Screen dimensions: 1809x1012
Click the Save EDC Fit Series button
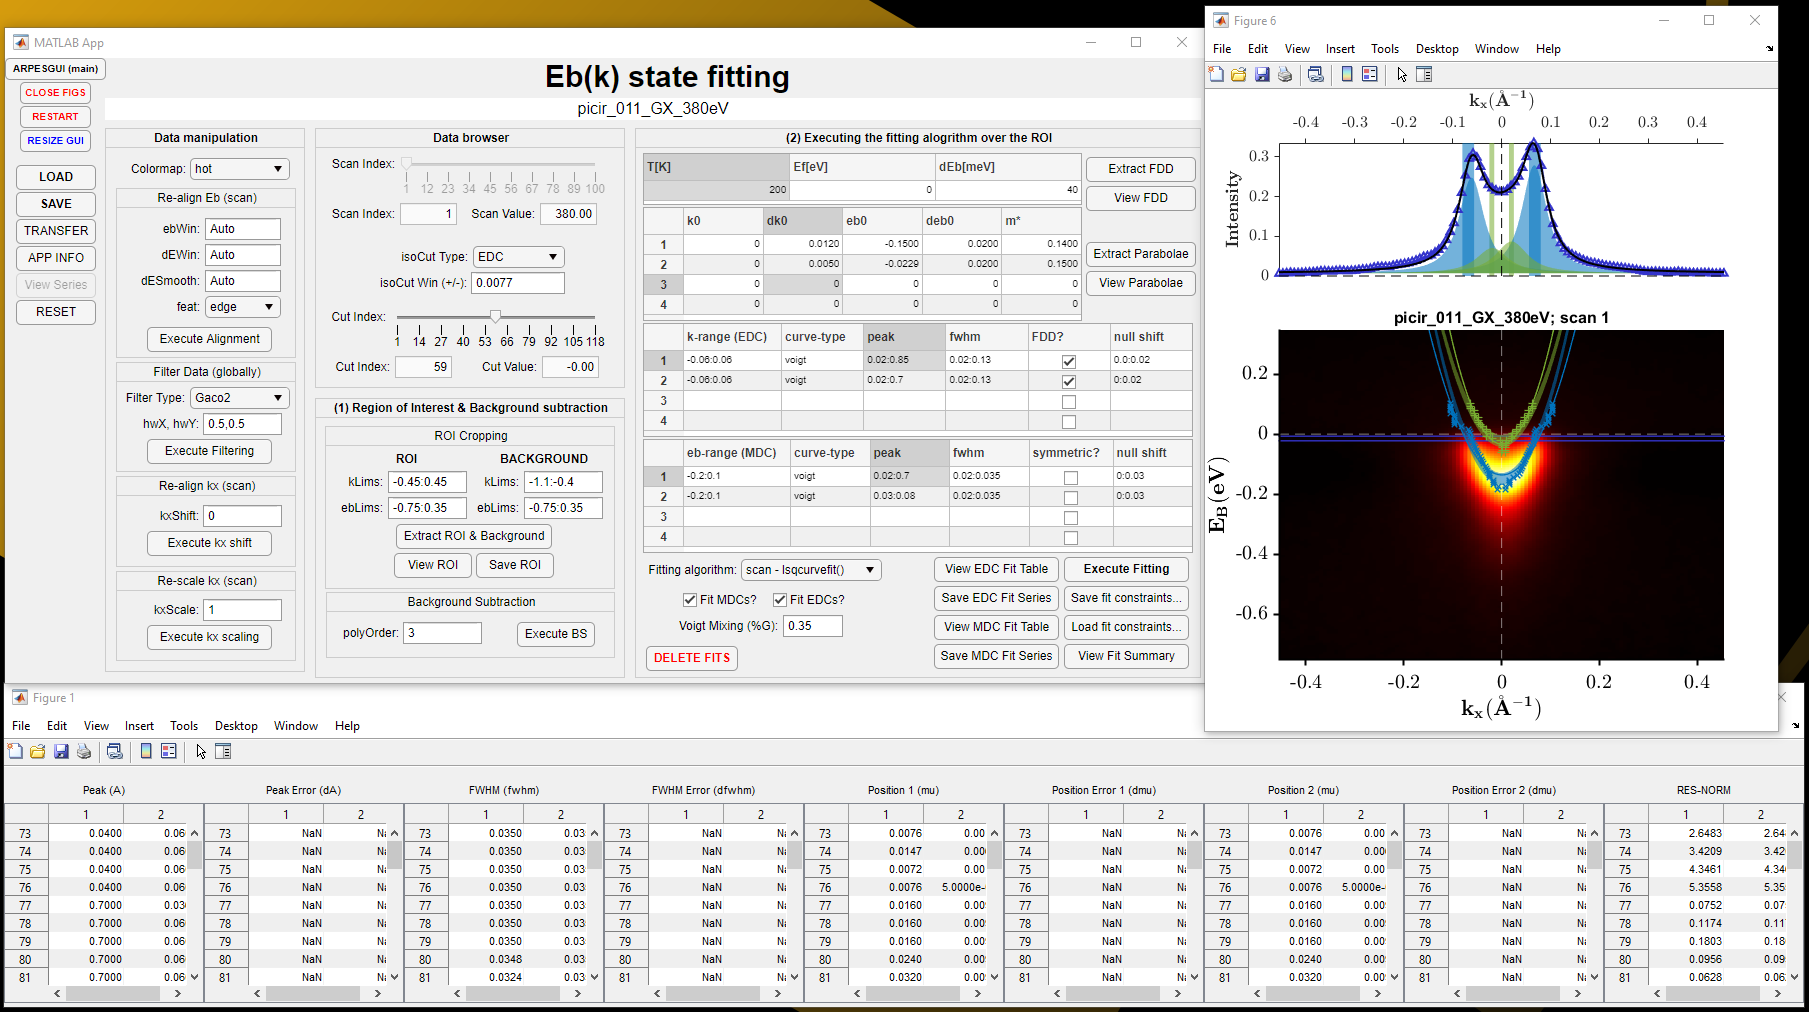996,598
